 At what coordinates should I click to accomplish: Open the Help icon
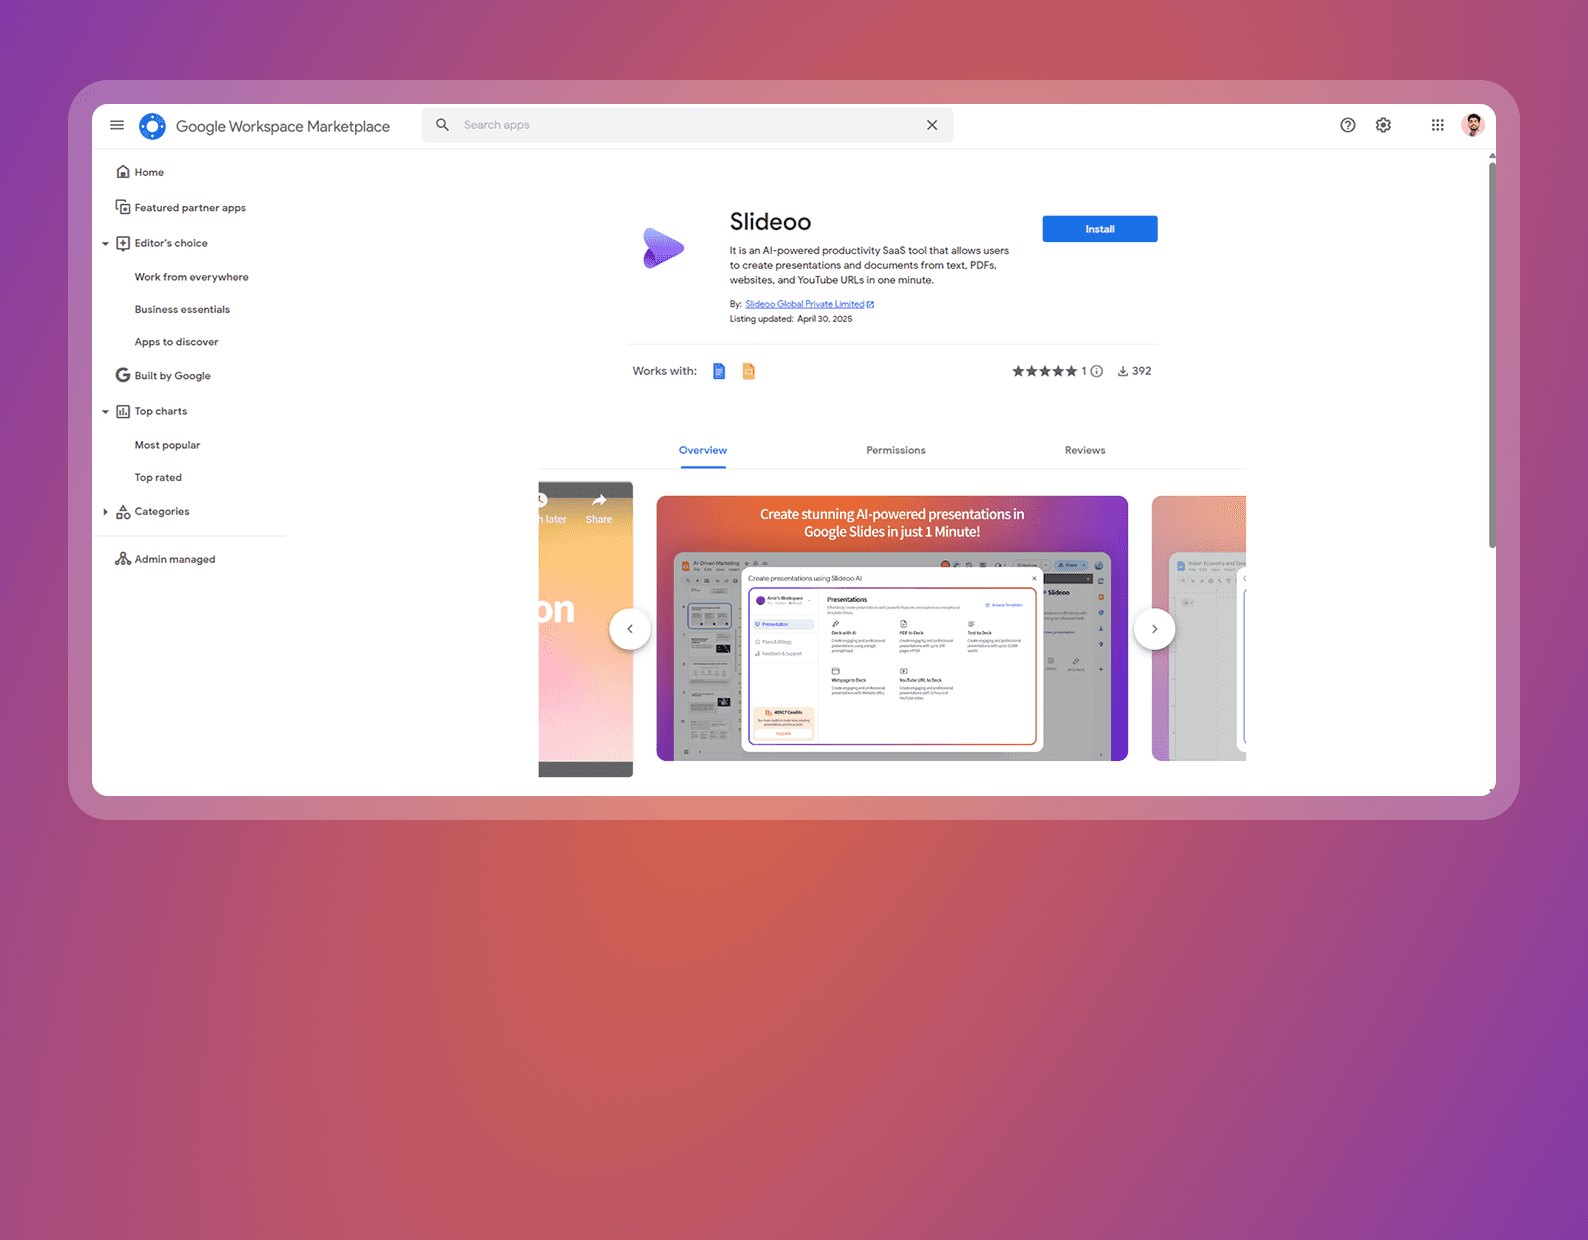point(1348,125)
